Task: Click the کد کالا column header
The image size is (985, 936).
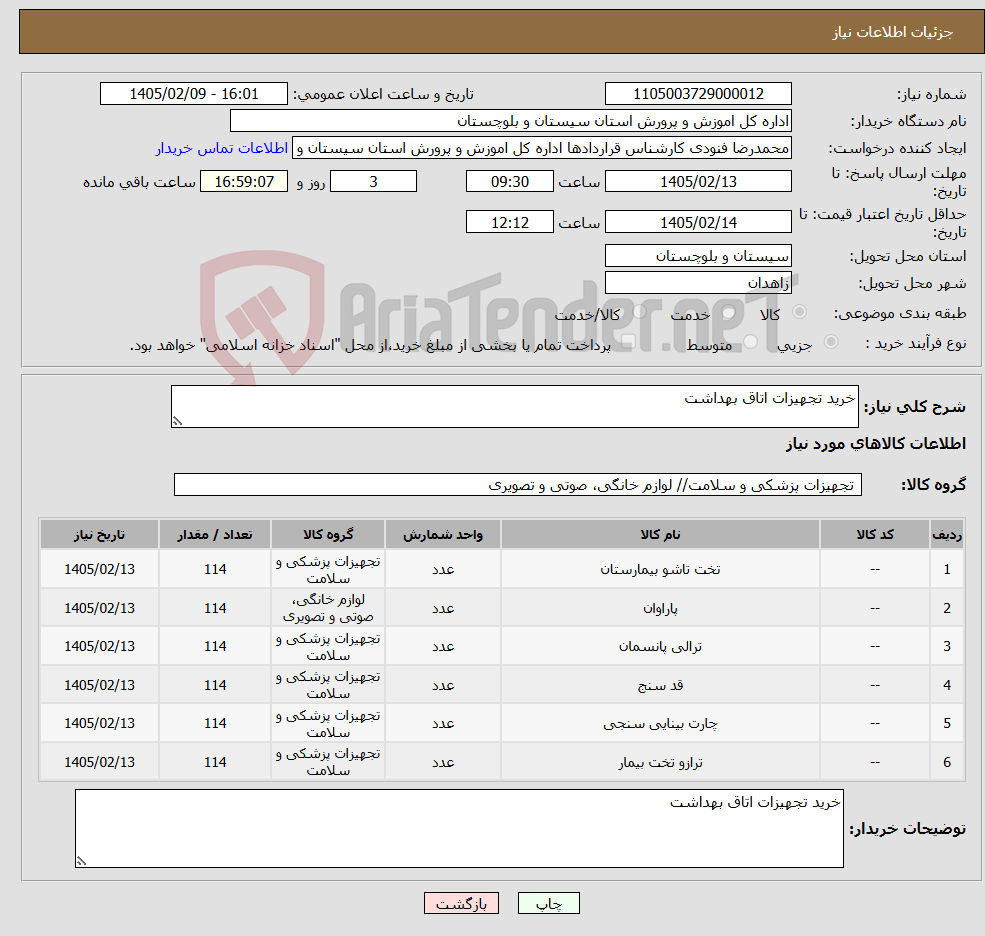Action: pyautogui.click(x=875, y=535)
